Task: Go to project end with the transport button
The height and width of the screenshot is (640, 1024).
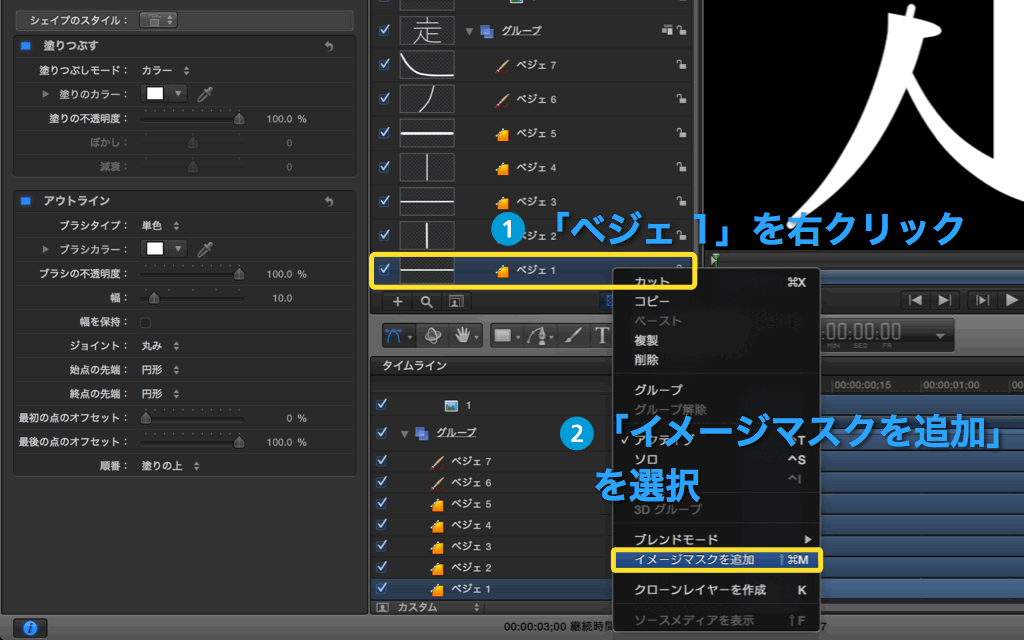Action: coord(944,300)
